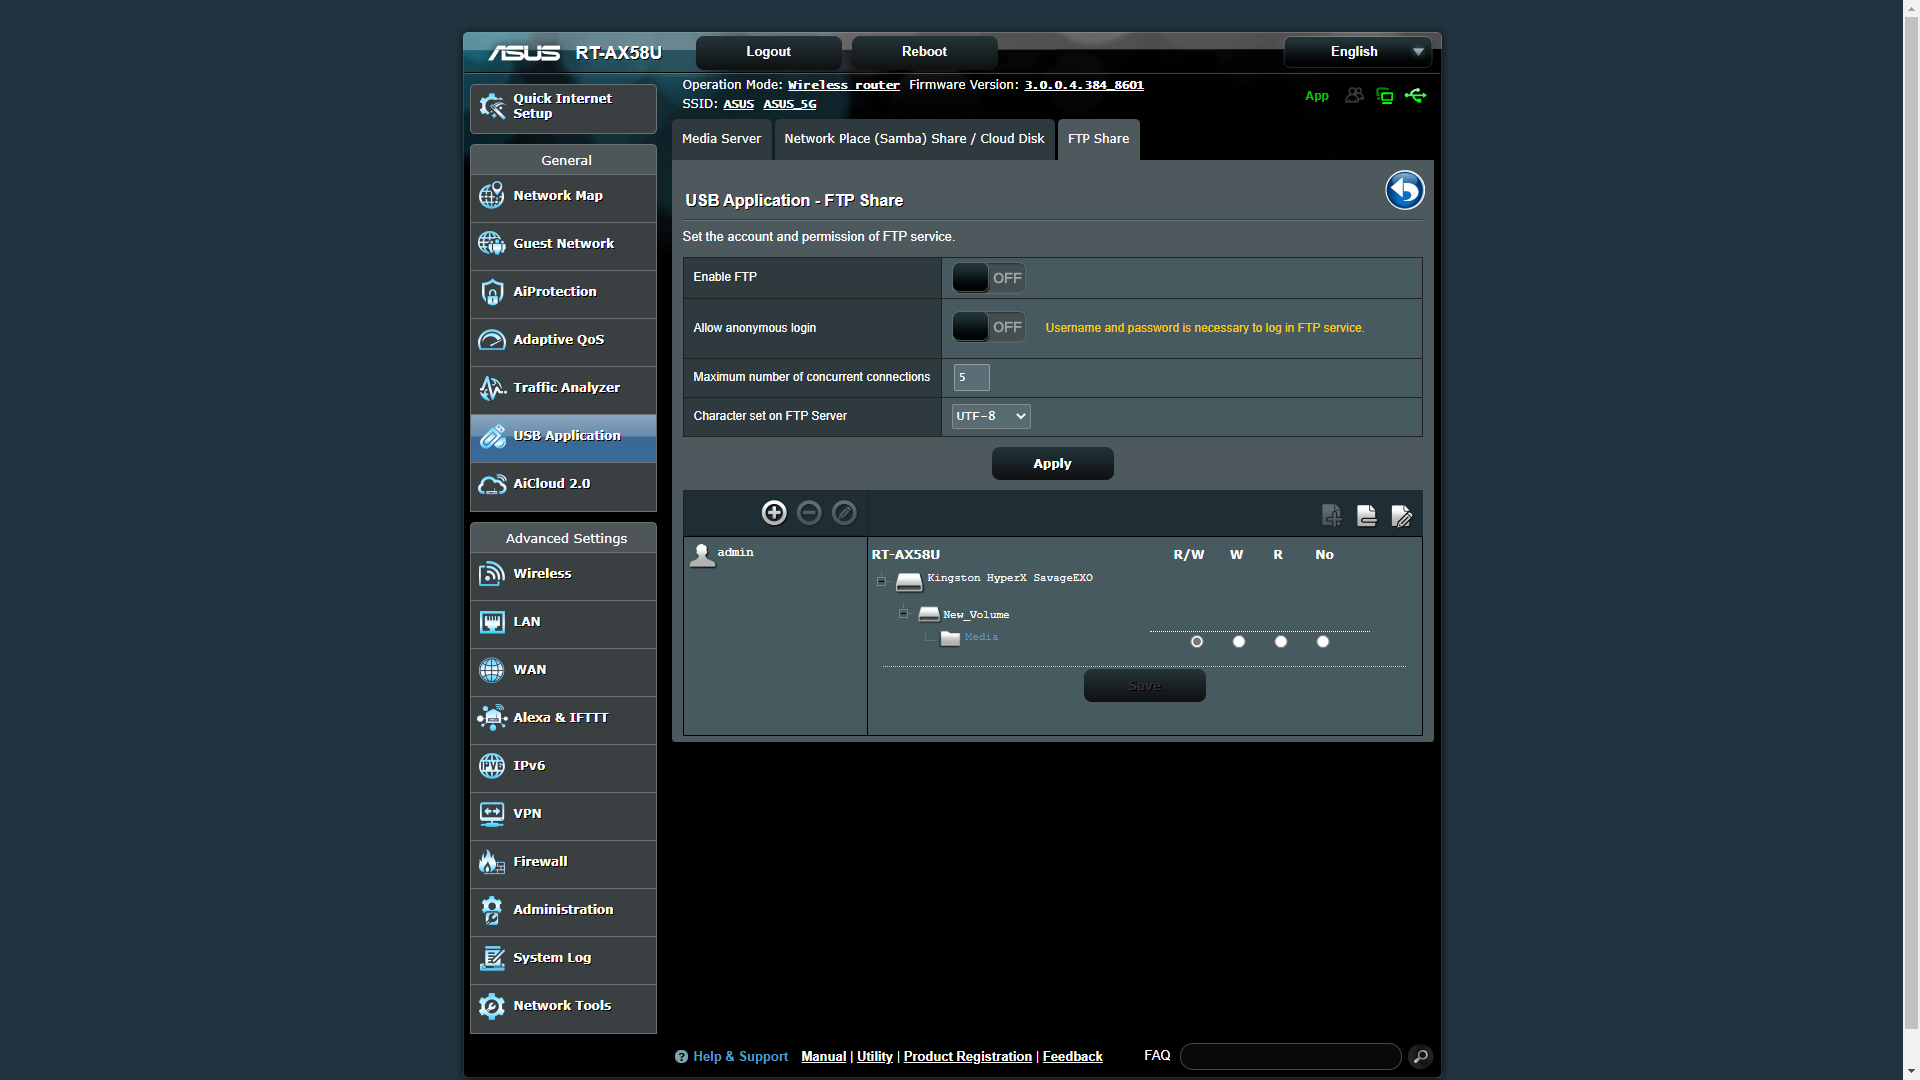Click the Apply button
Viewport: 1920px width, 1080px height.
[x=1052, y=464]
